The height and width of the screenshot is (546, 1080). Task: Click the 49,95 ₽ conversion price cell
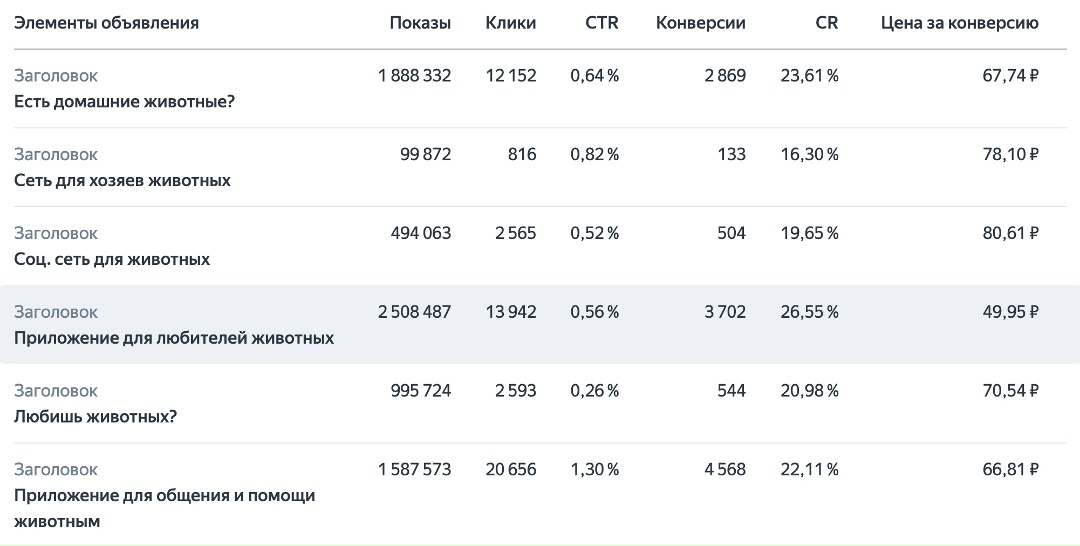click(1010, 312)
